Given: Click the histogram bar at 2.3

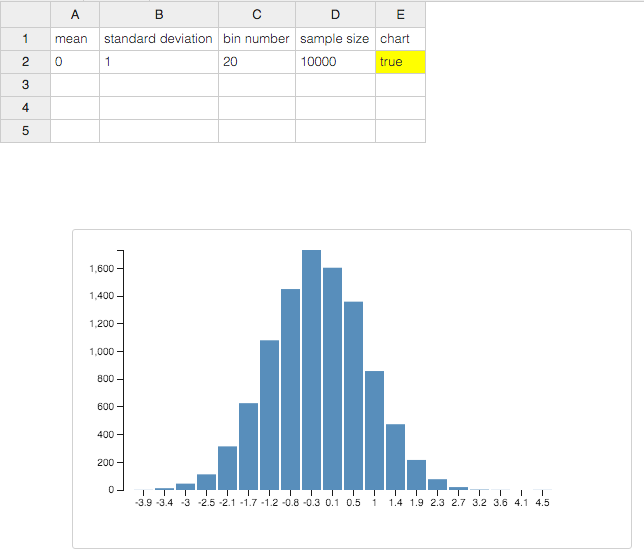Looking at the screenshot, I should coord(437,485).
